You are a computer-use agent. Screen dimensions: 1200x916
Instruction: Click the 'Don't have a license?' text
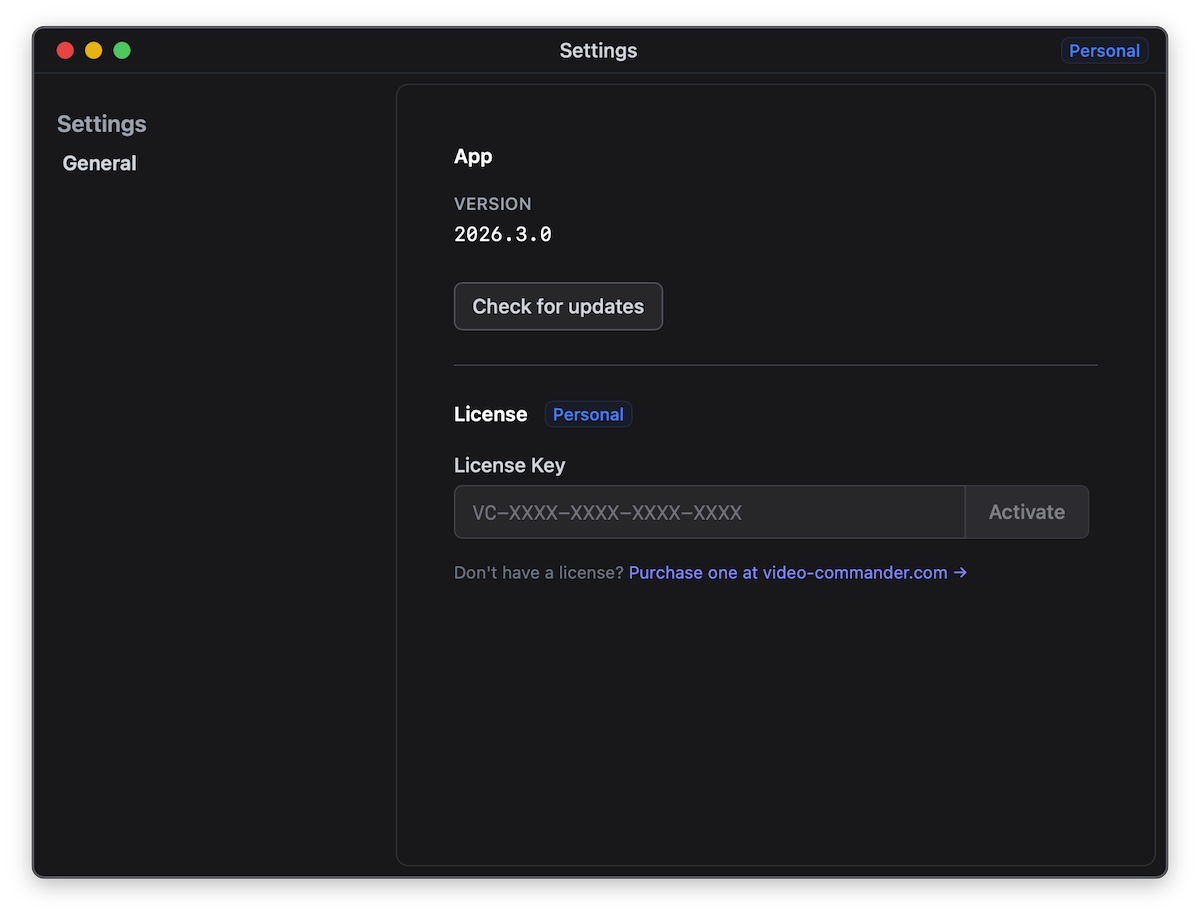(538, 572)
